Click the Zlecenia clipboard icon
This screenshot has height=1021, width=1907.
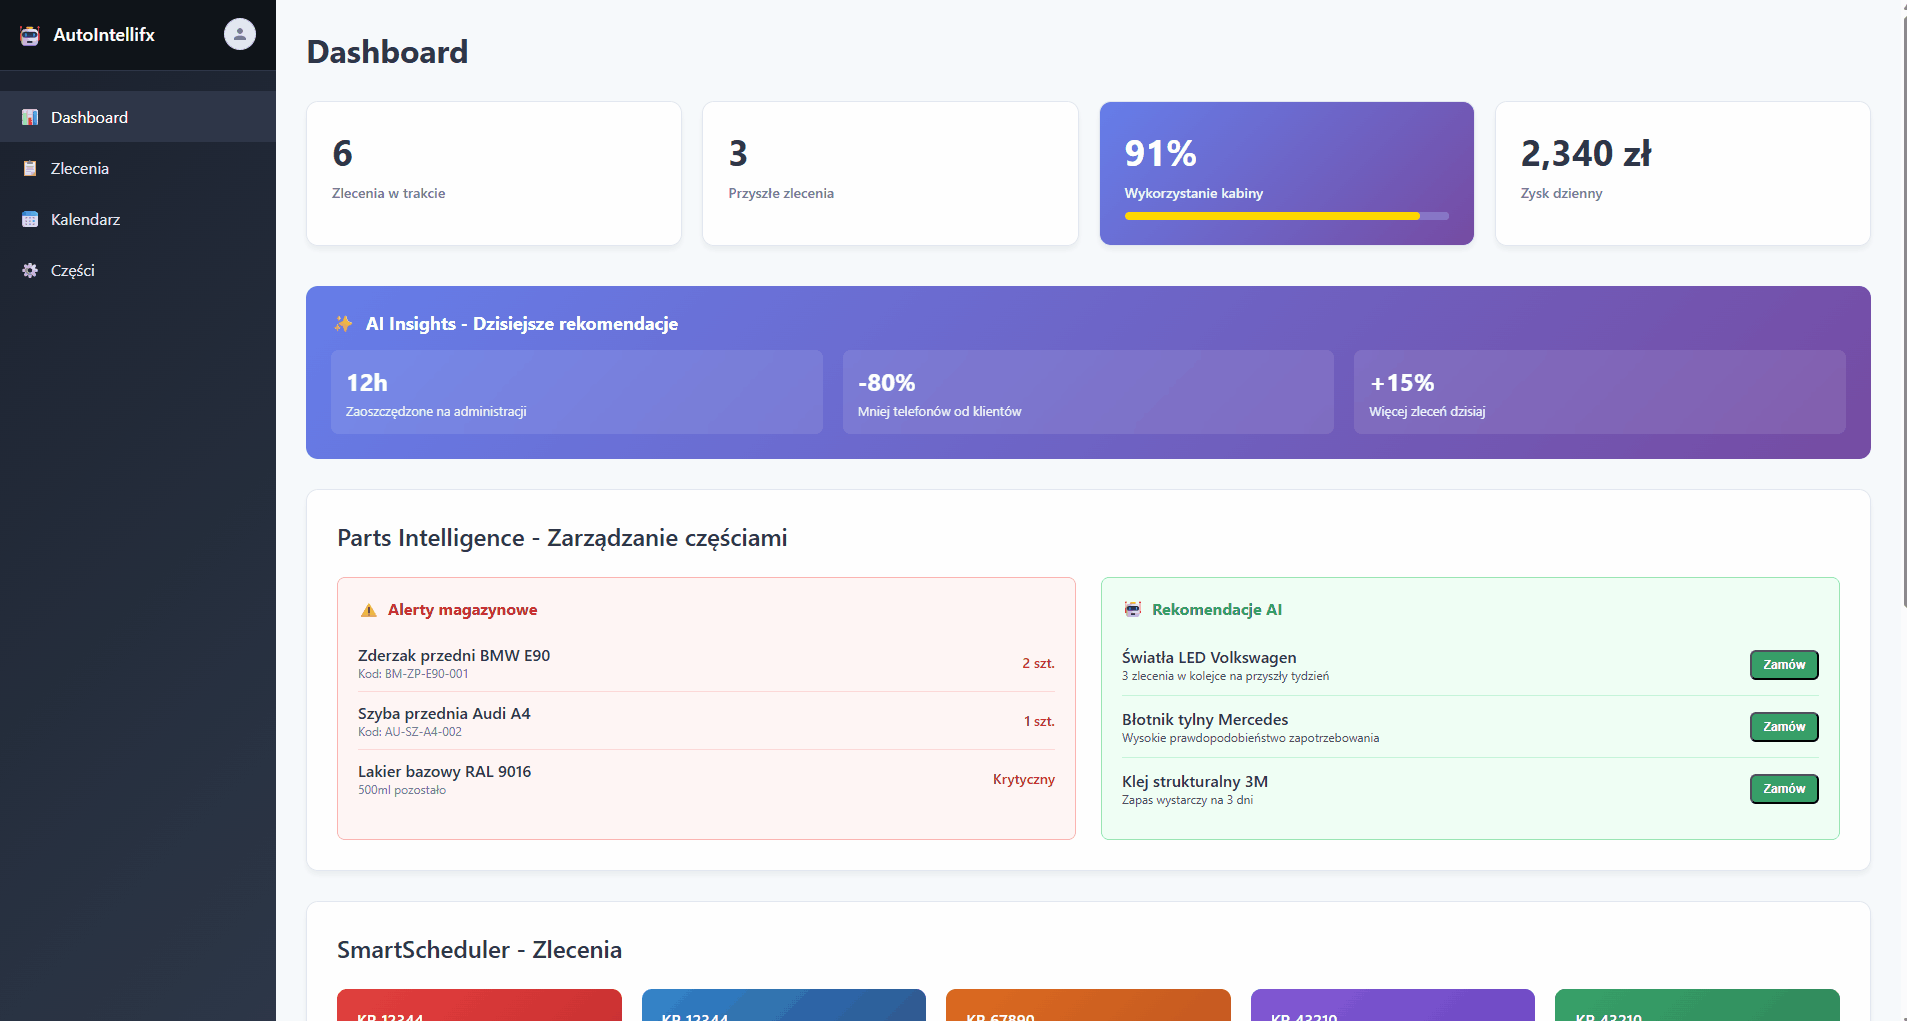click(x=30, y=168)
